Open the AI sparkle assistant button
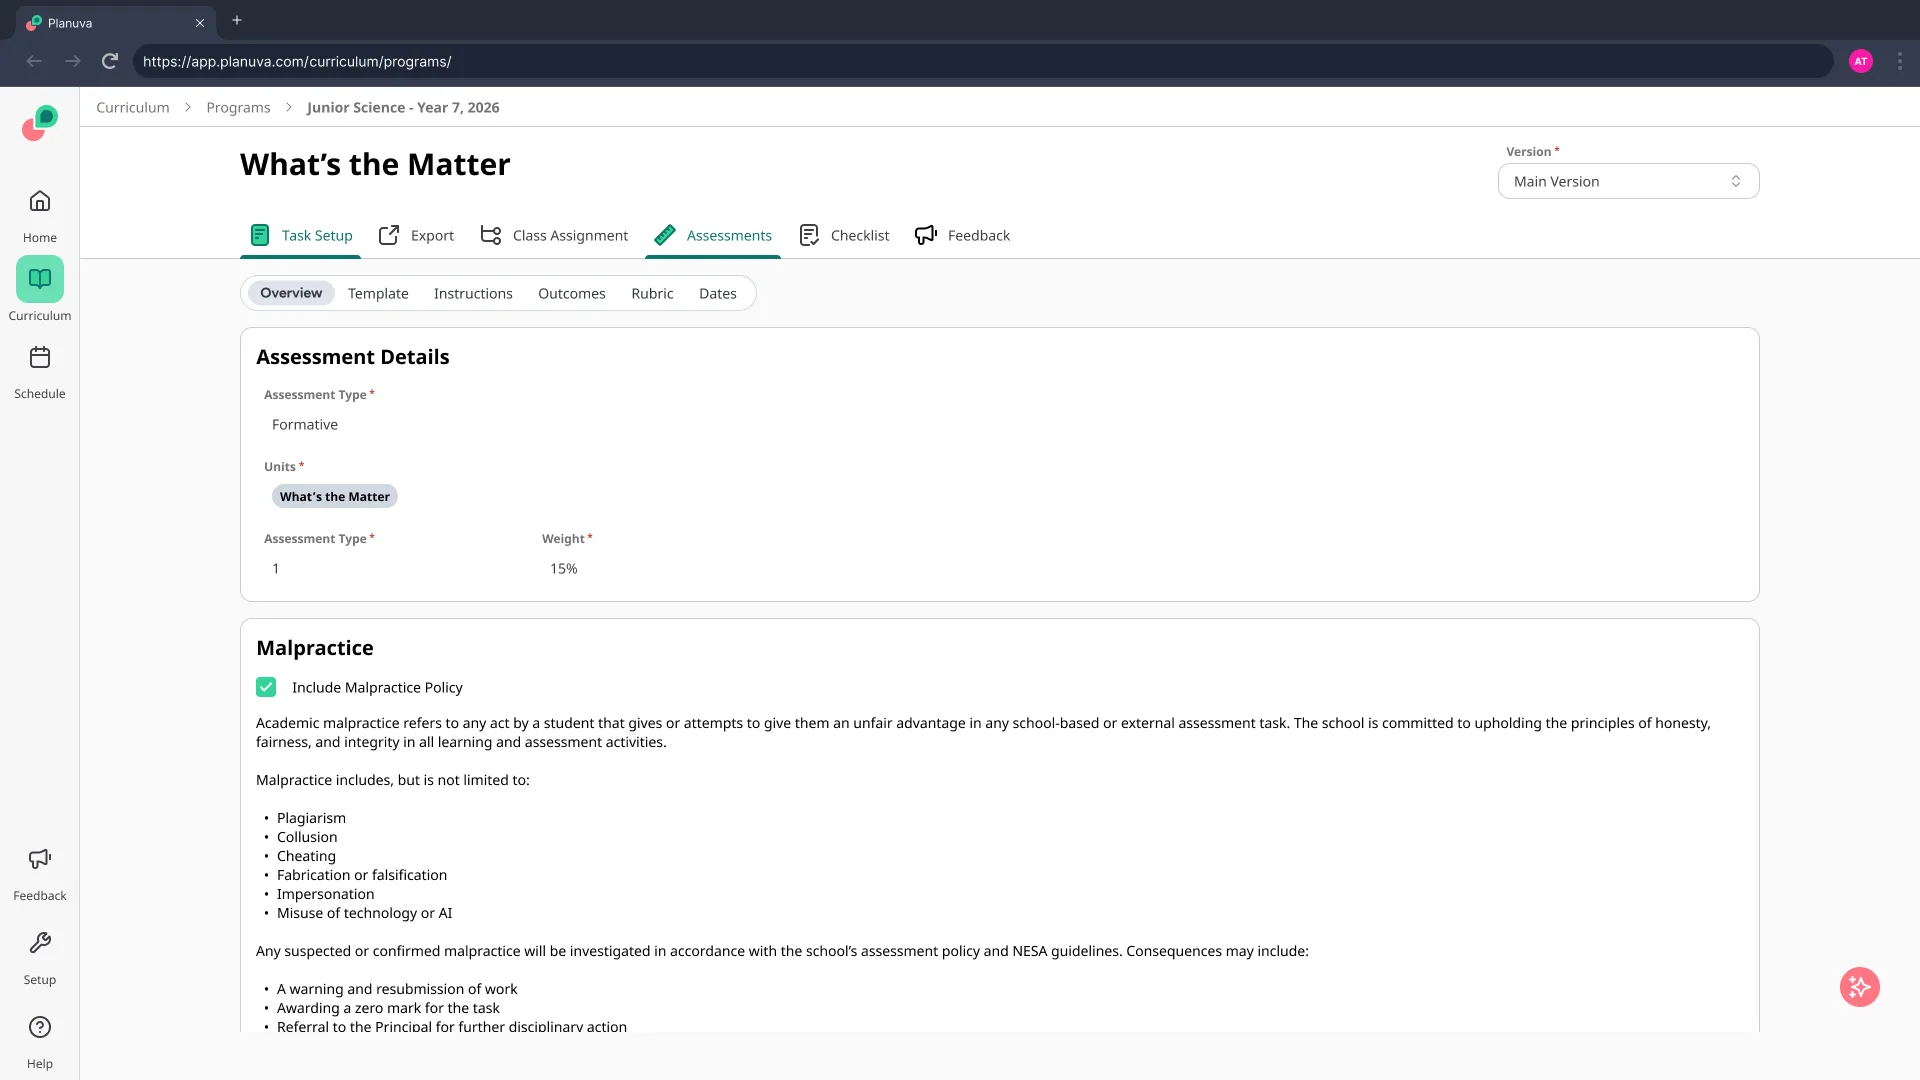 [x=1859, y=987]
